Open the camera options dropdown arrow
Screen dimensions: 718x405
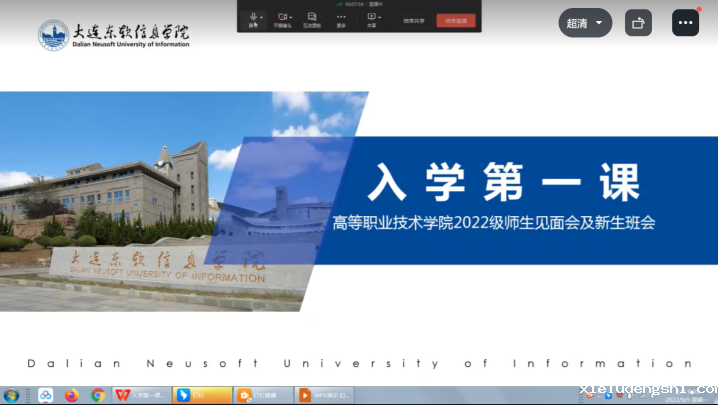pos(292,17)
